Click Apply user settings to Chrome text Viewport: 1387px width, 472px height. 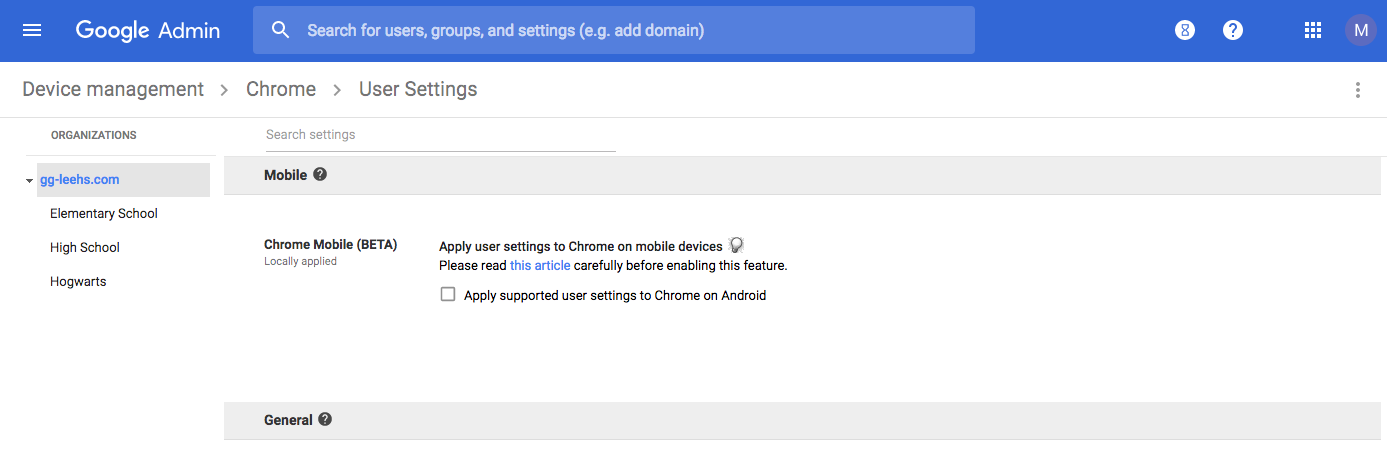[580, 246]
